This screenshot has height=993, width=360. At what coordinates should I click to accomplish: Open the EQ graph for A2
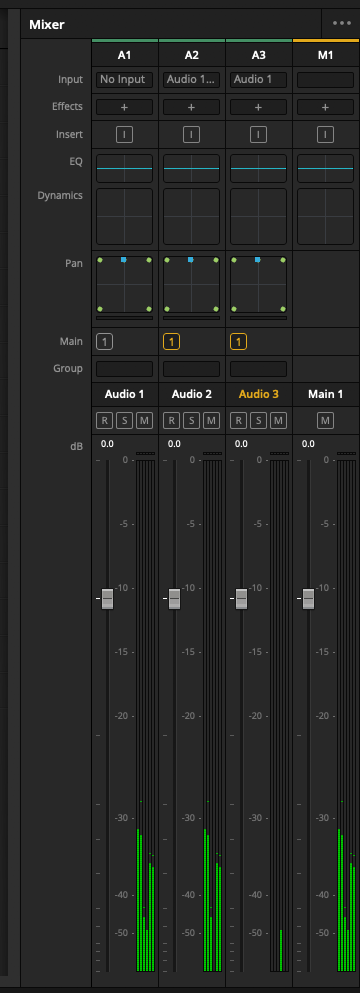[x=191, y=168]
